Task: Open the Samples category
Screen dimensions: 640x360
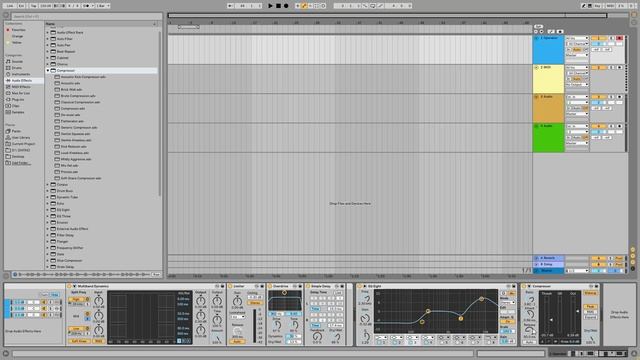Action: pyautogui.click(x=18, y=112)
